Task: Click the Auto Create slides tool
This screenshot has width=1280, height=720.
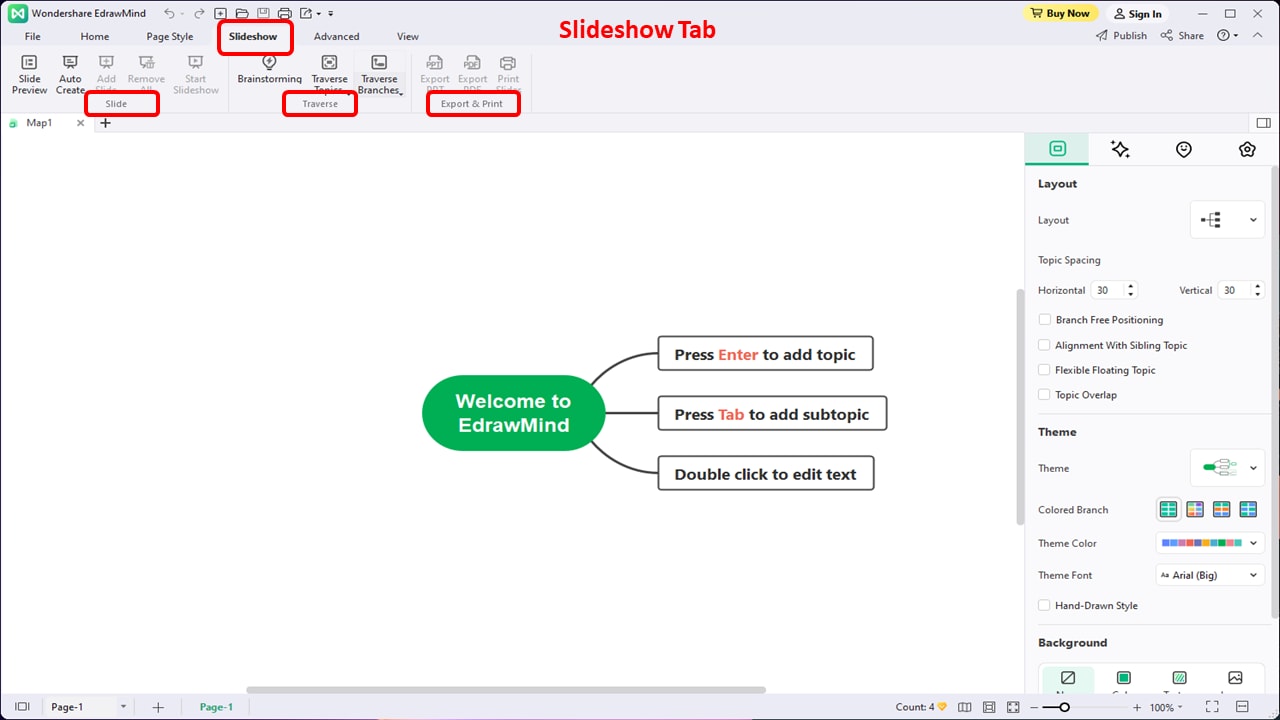Action: pos(70,75)
